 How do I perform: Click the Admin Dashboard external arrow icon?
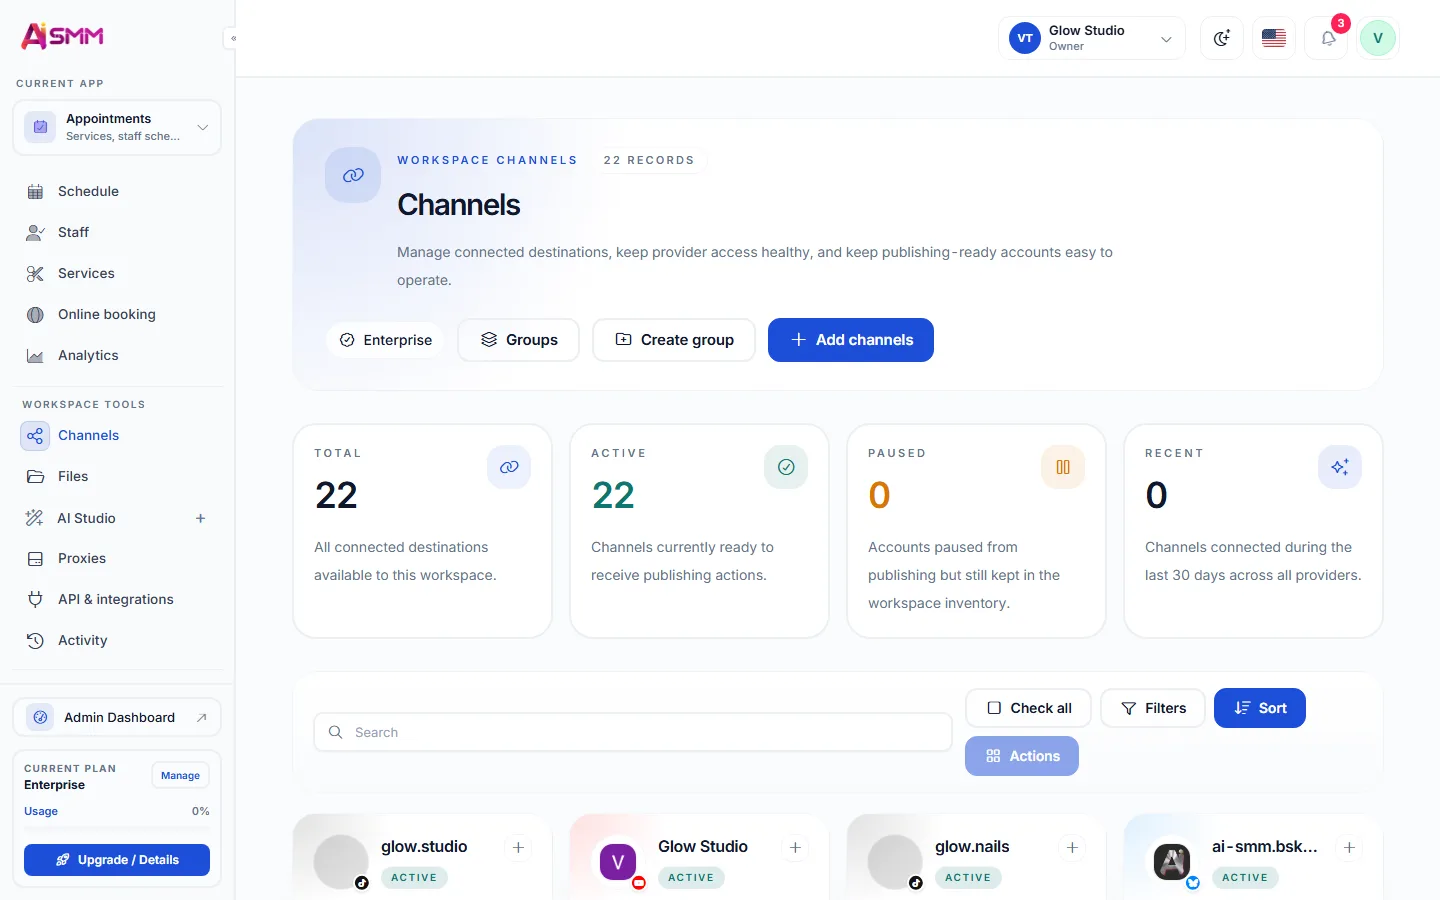pos(201,717)
